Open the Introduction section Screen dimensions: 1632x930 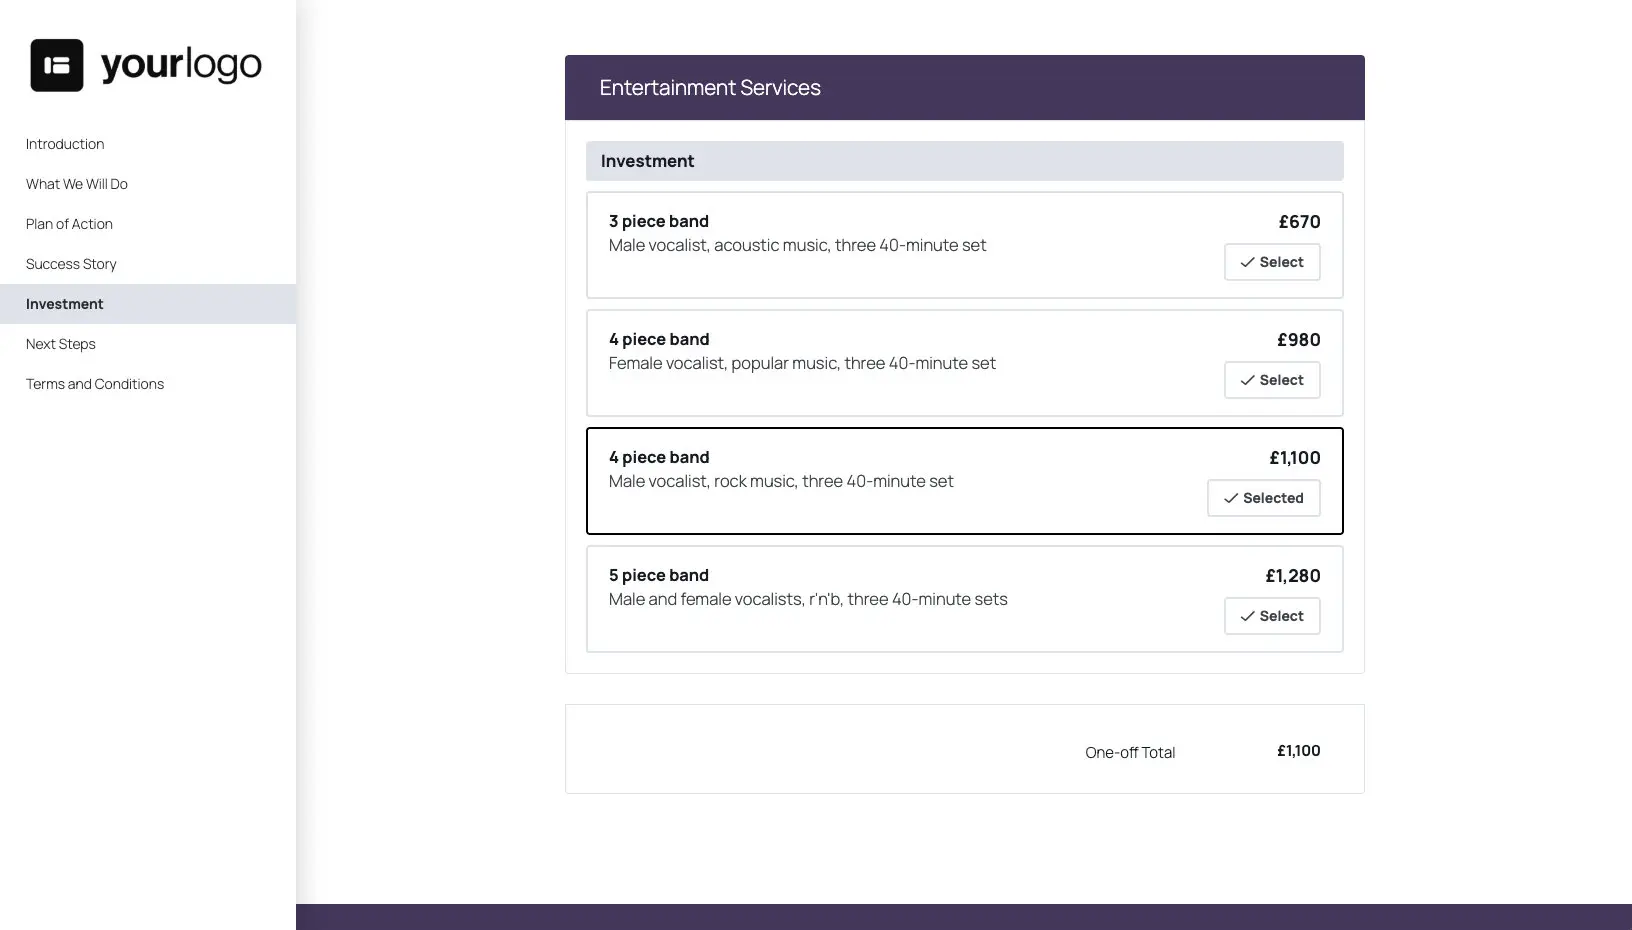point(64,143)
